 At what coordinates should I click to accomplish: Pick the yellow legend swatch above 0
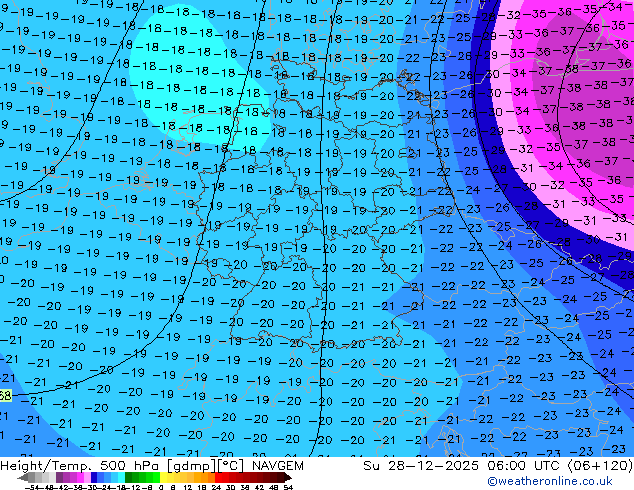click(163, 477)
